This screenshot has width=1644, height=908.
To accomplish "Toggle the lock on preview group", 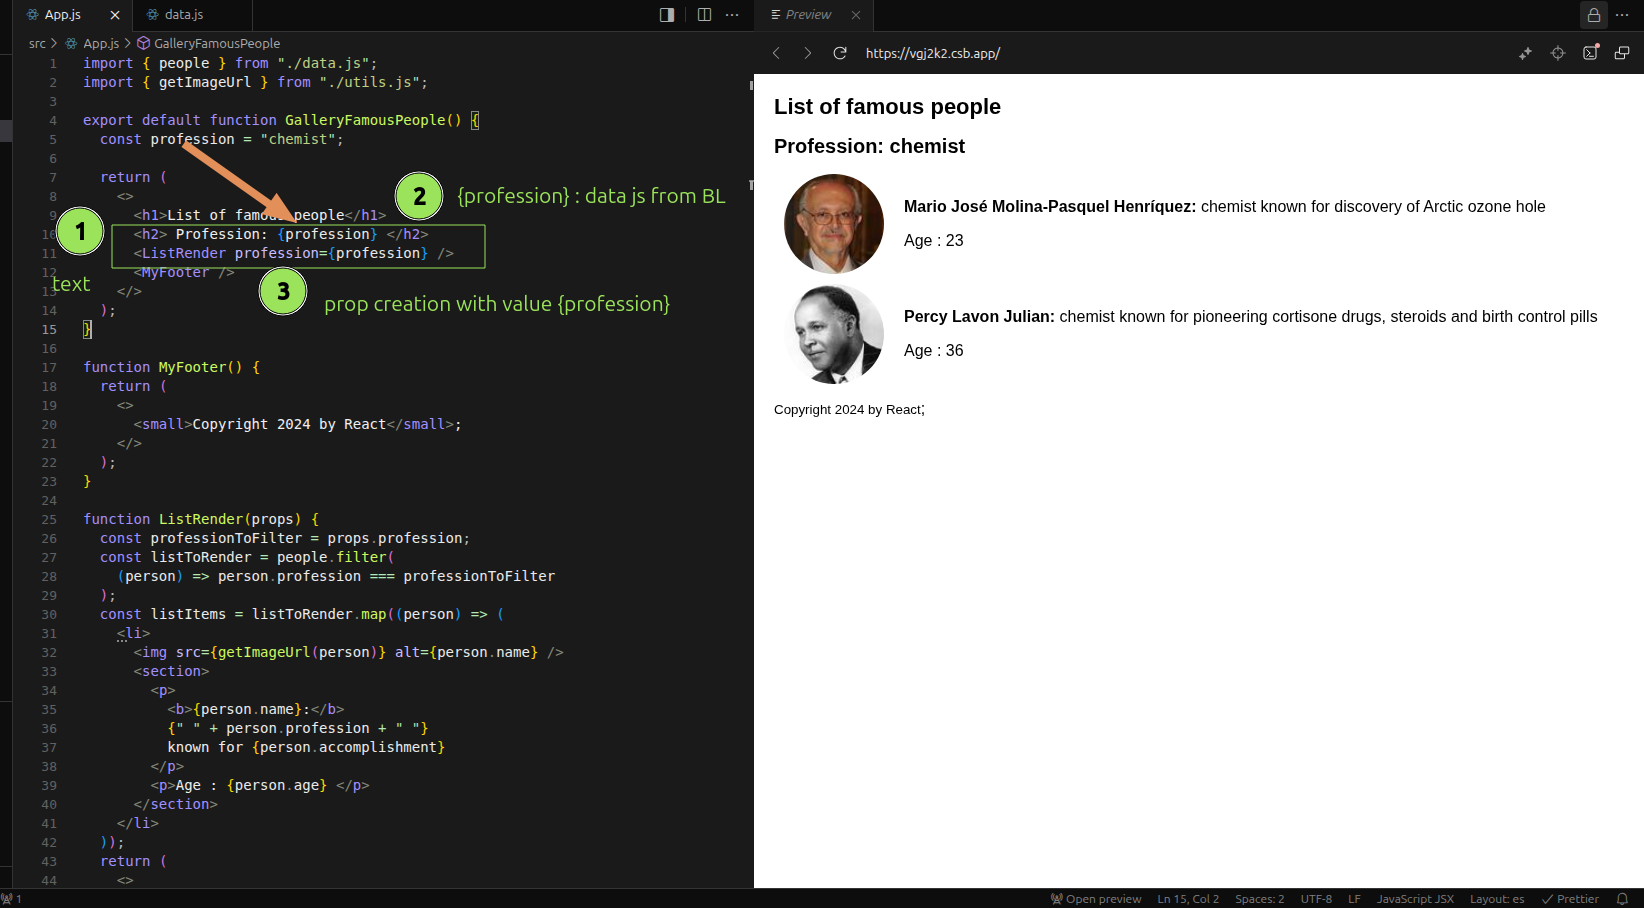I will click(x=1594, y=15).
